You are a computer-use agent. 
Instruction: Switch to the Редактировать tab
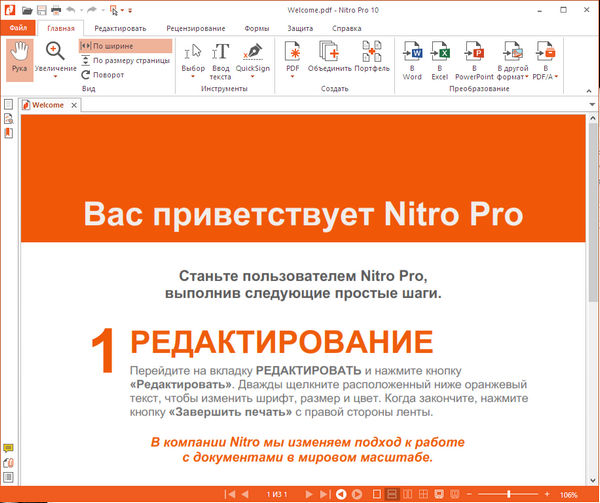coord(120,28)
